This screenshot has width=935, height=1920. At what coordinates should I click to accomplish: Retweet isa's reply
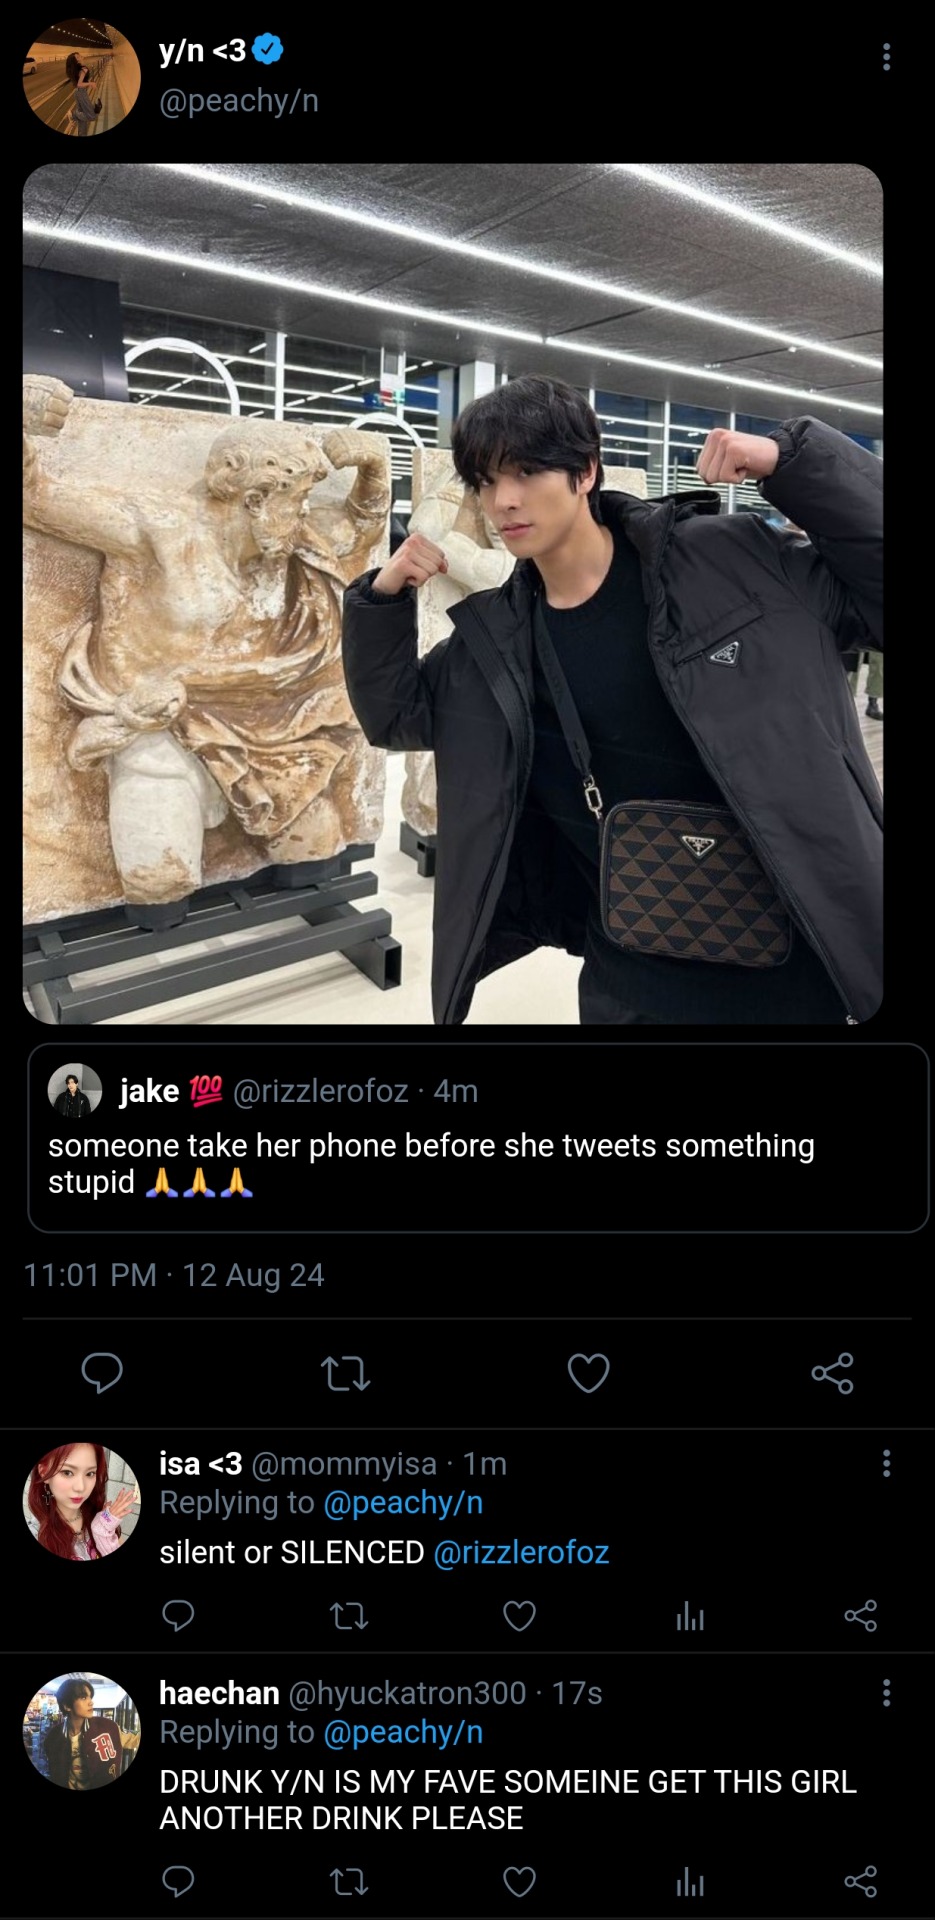click(349, 1615)
